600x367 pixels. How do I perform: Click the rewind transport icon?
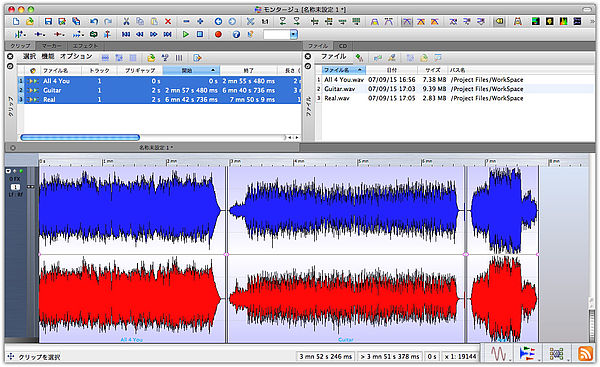click(x=140, y=34)
